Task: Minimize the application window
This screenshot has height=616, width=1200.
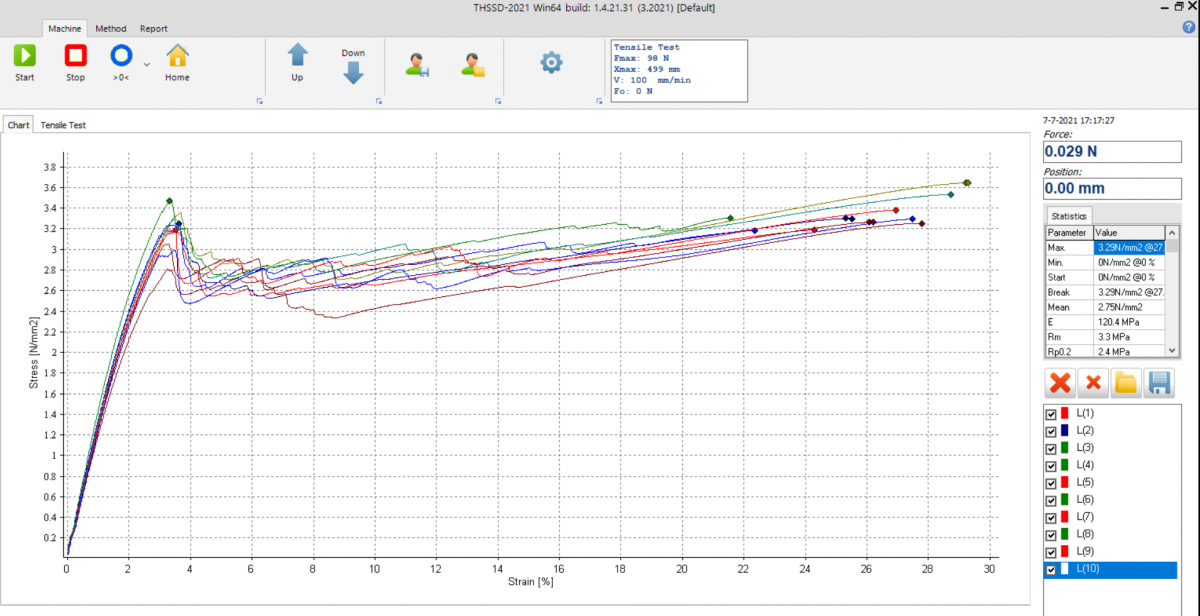Action: 1163,7
